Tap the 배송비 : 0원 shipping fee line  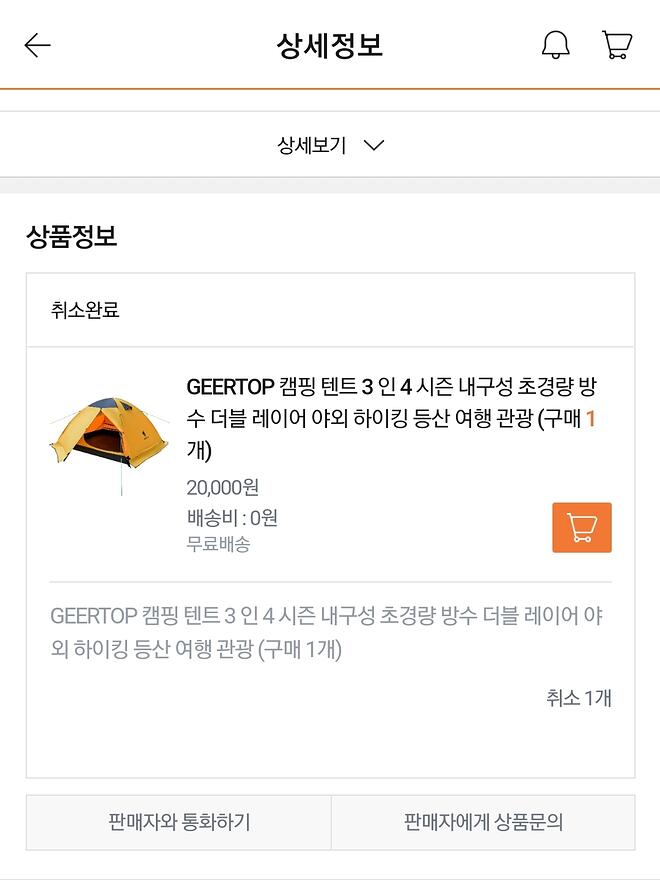coord(232,518)
